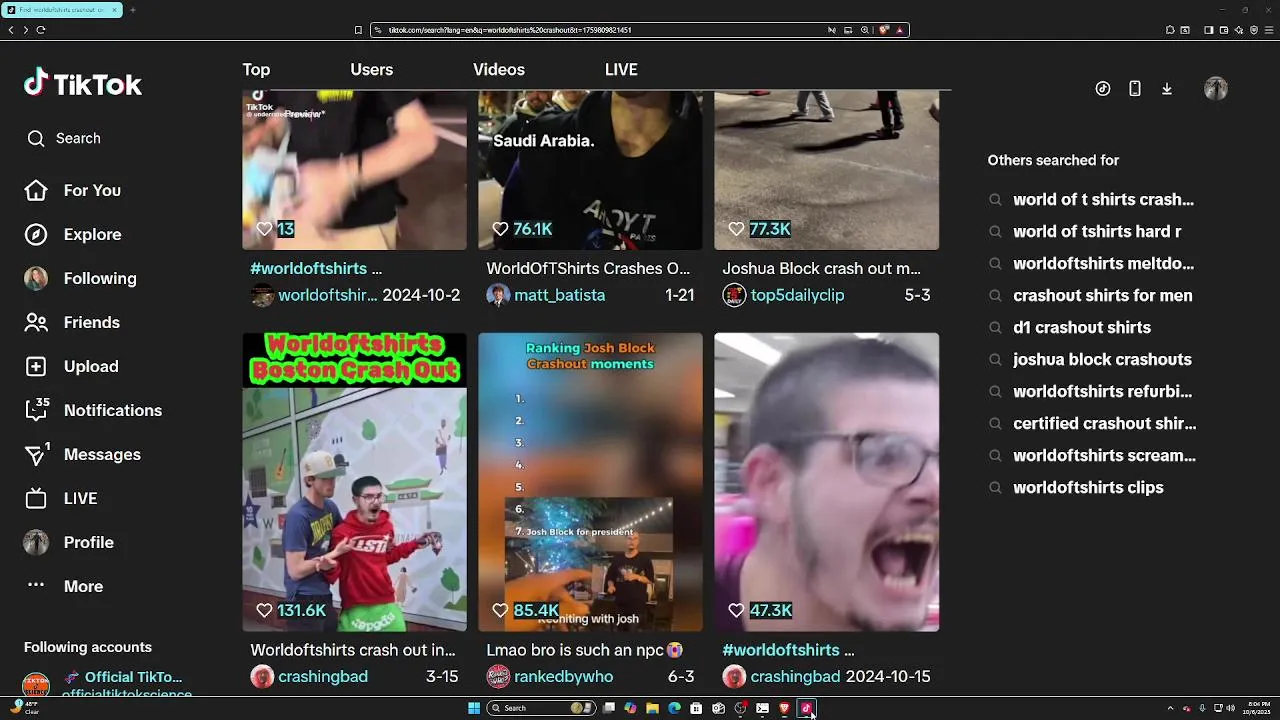Expand the More menu in the sidebar
This screenshot has width=1280, height=720.
pos(64,586)
